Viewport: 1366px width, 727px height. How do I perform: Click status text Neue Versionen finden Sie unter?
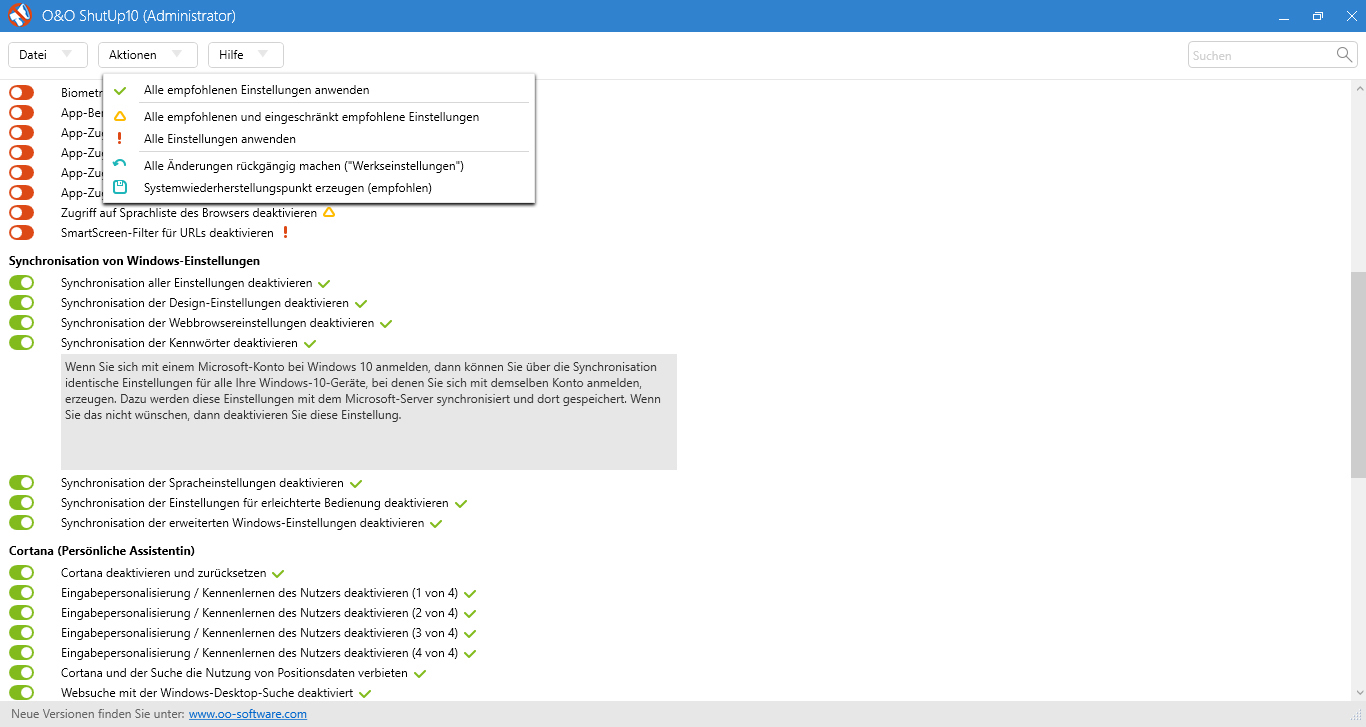[98, 714]
